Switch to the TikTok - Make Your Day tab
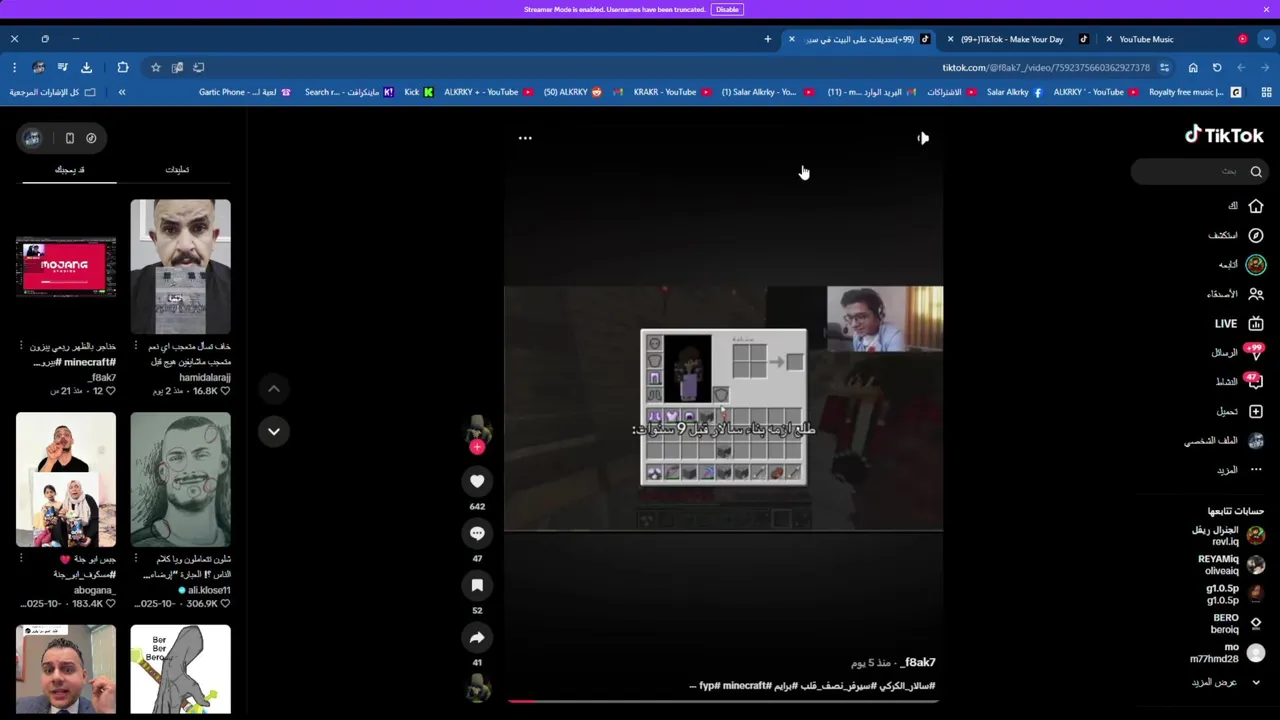The image size is (1280, 720). coord(1018,39)
